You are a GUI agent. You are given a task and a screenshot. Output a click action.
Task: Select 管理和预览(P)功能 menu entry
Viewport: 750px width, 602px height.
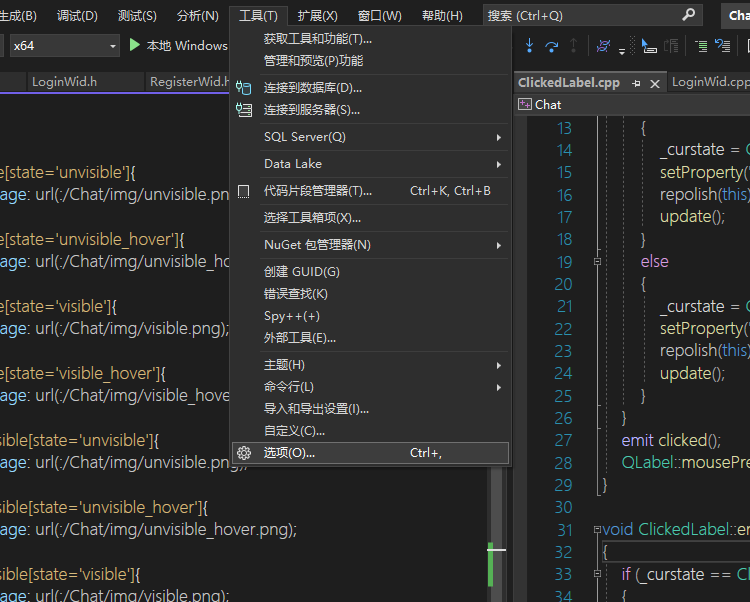click(370, 61)
